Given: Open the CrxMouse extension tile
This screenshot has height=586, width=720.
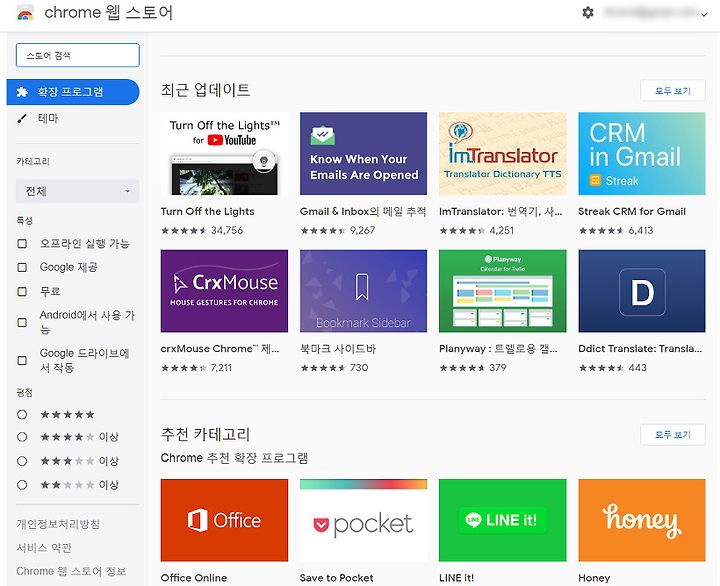Looking at the screenshot, I should coord(224,291).
